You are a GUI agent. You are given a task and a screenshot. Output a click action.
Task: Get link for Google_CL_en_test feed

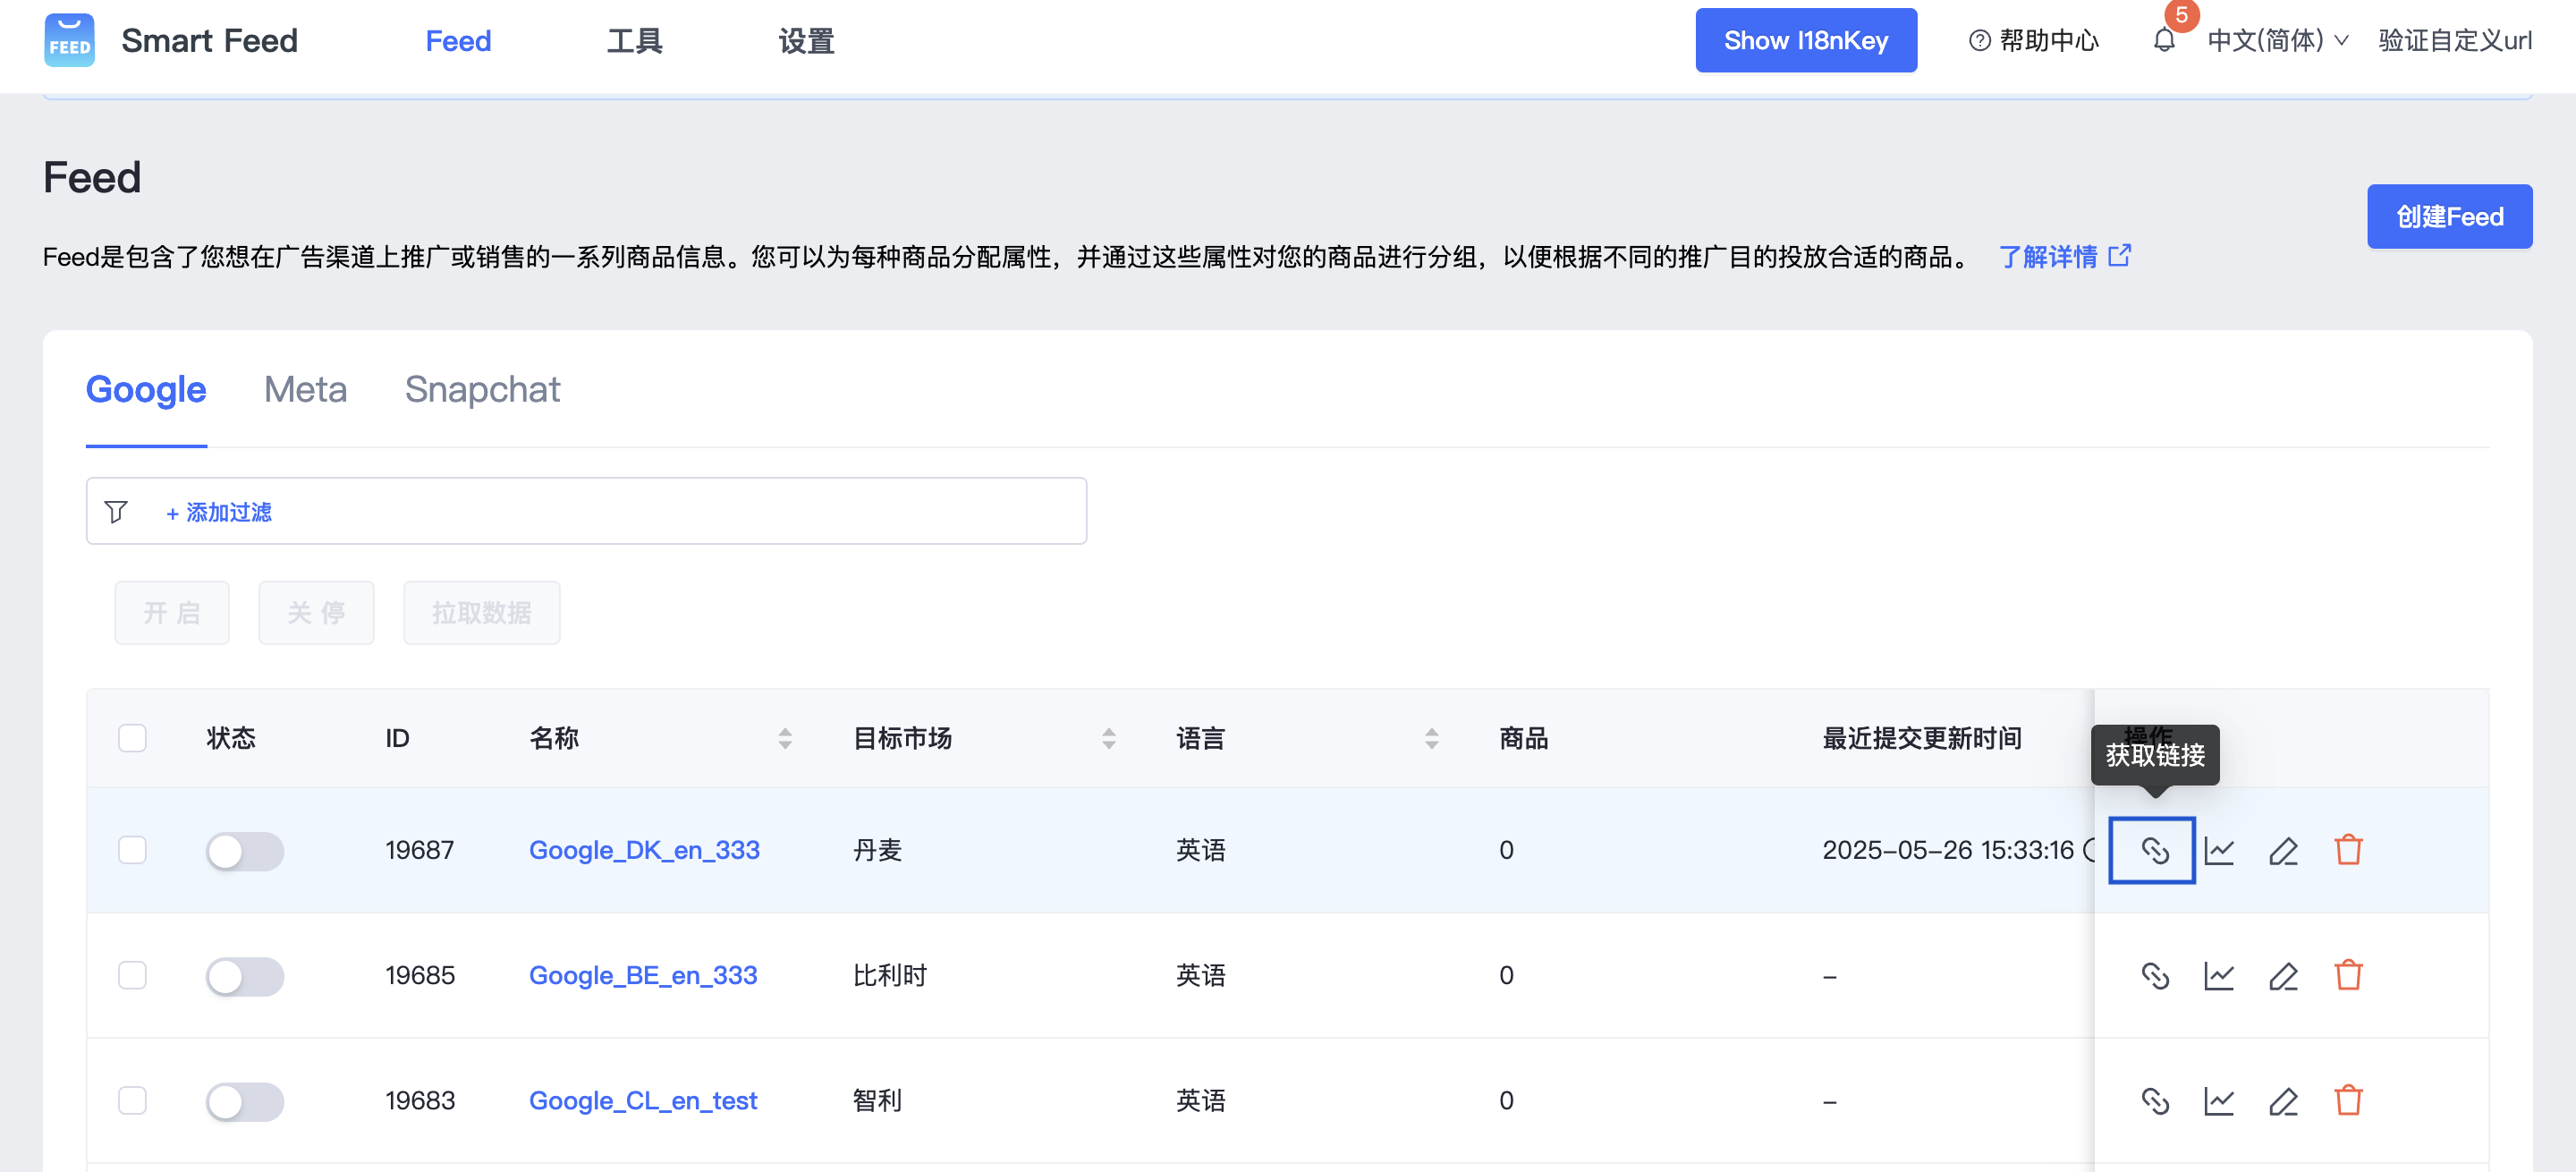tap(2154, 1100)
